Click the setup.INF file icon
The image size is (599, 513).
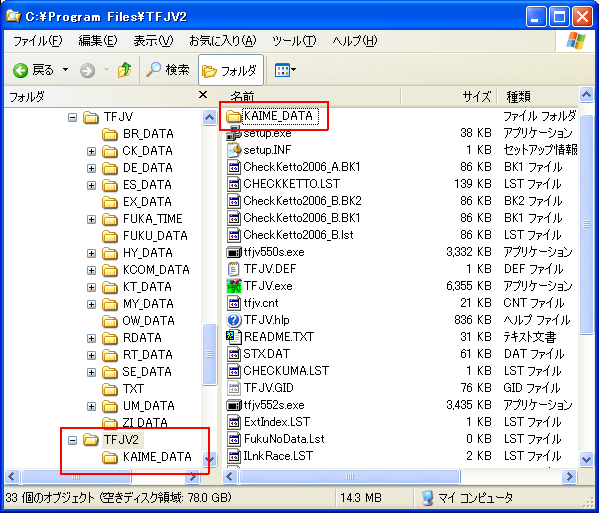pos(233,150)
